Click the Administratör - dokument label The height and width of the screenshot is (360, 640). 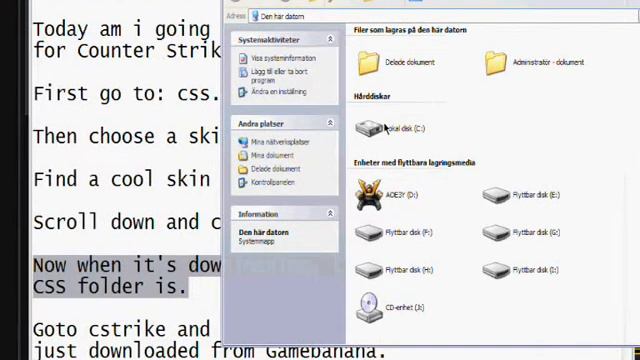click(x=548, y=62)
